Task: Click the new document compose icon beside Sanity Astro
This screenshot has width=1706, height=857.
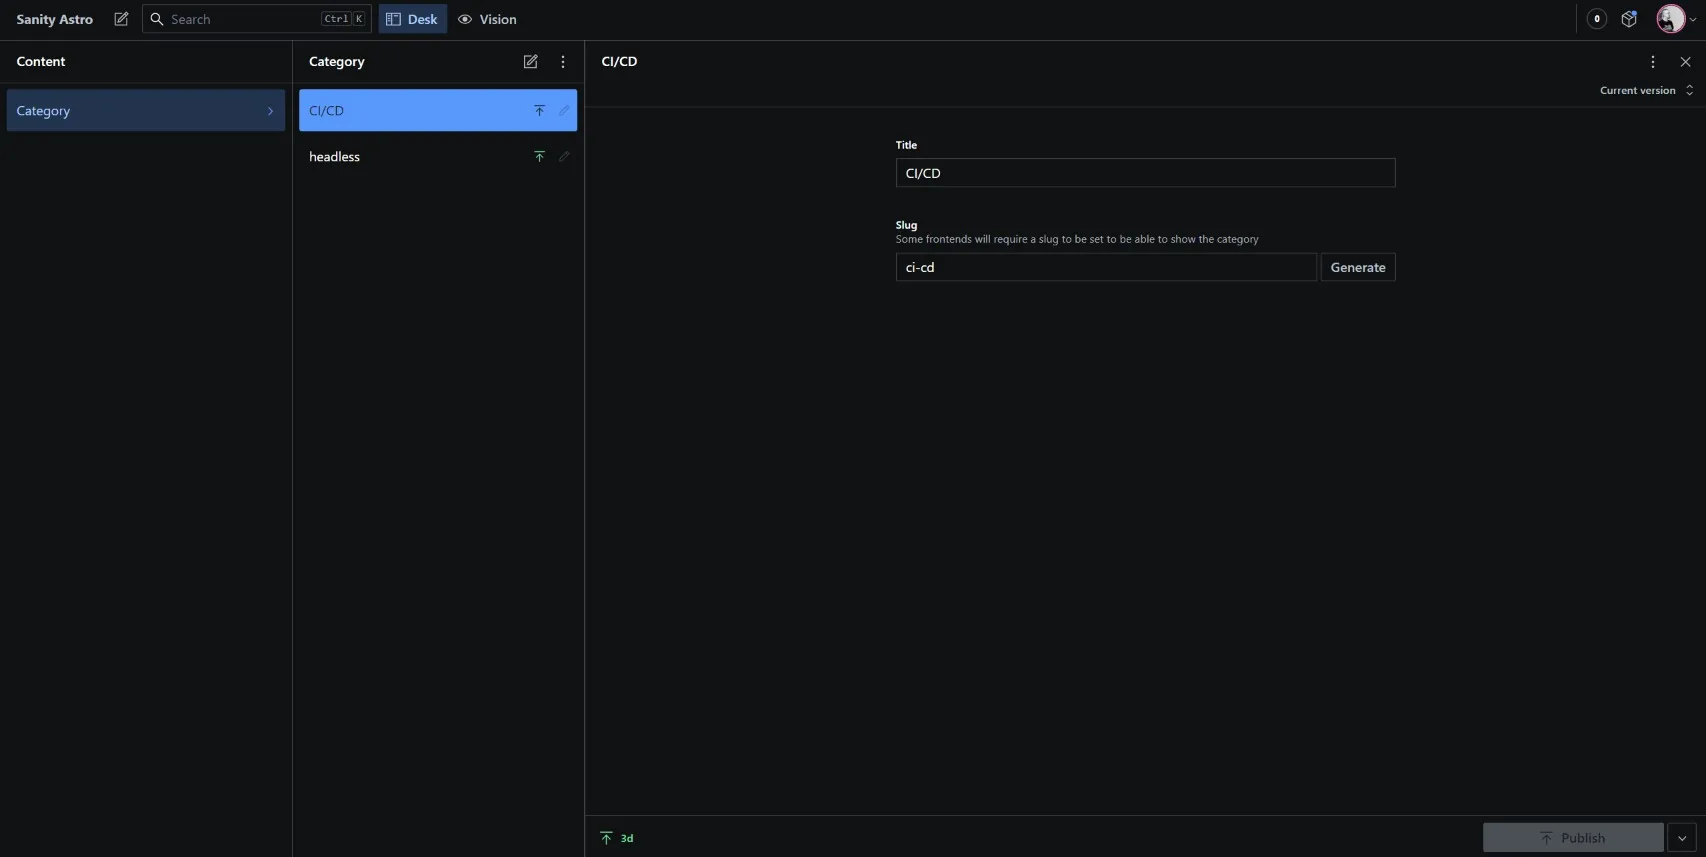Action: pos(121,19)
